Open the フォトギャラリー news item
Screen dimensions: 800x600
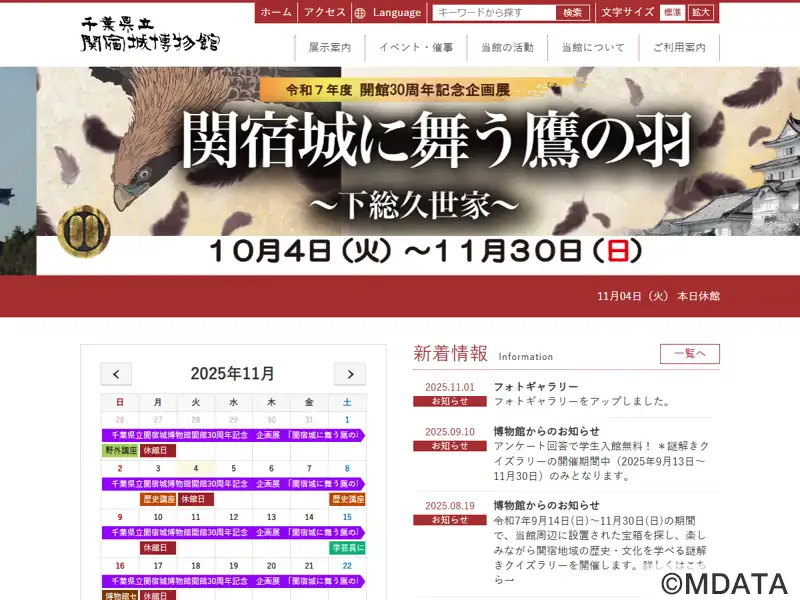coord(536,387)
